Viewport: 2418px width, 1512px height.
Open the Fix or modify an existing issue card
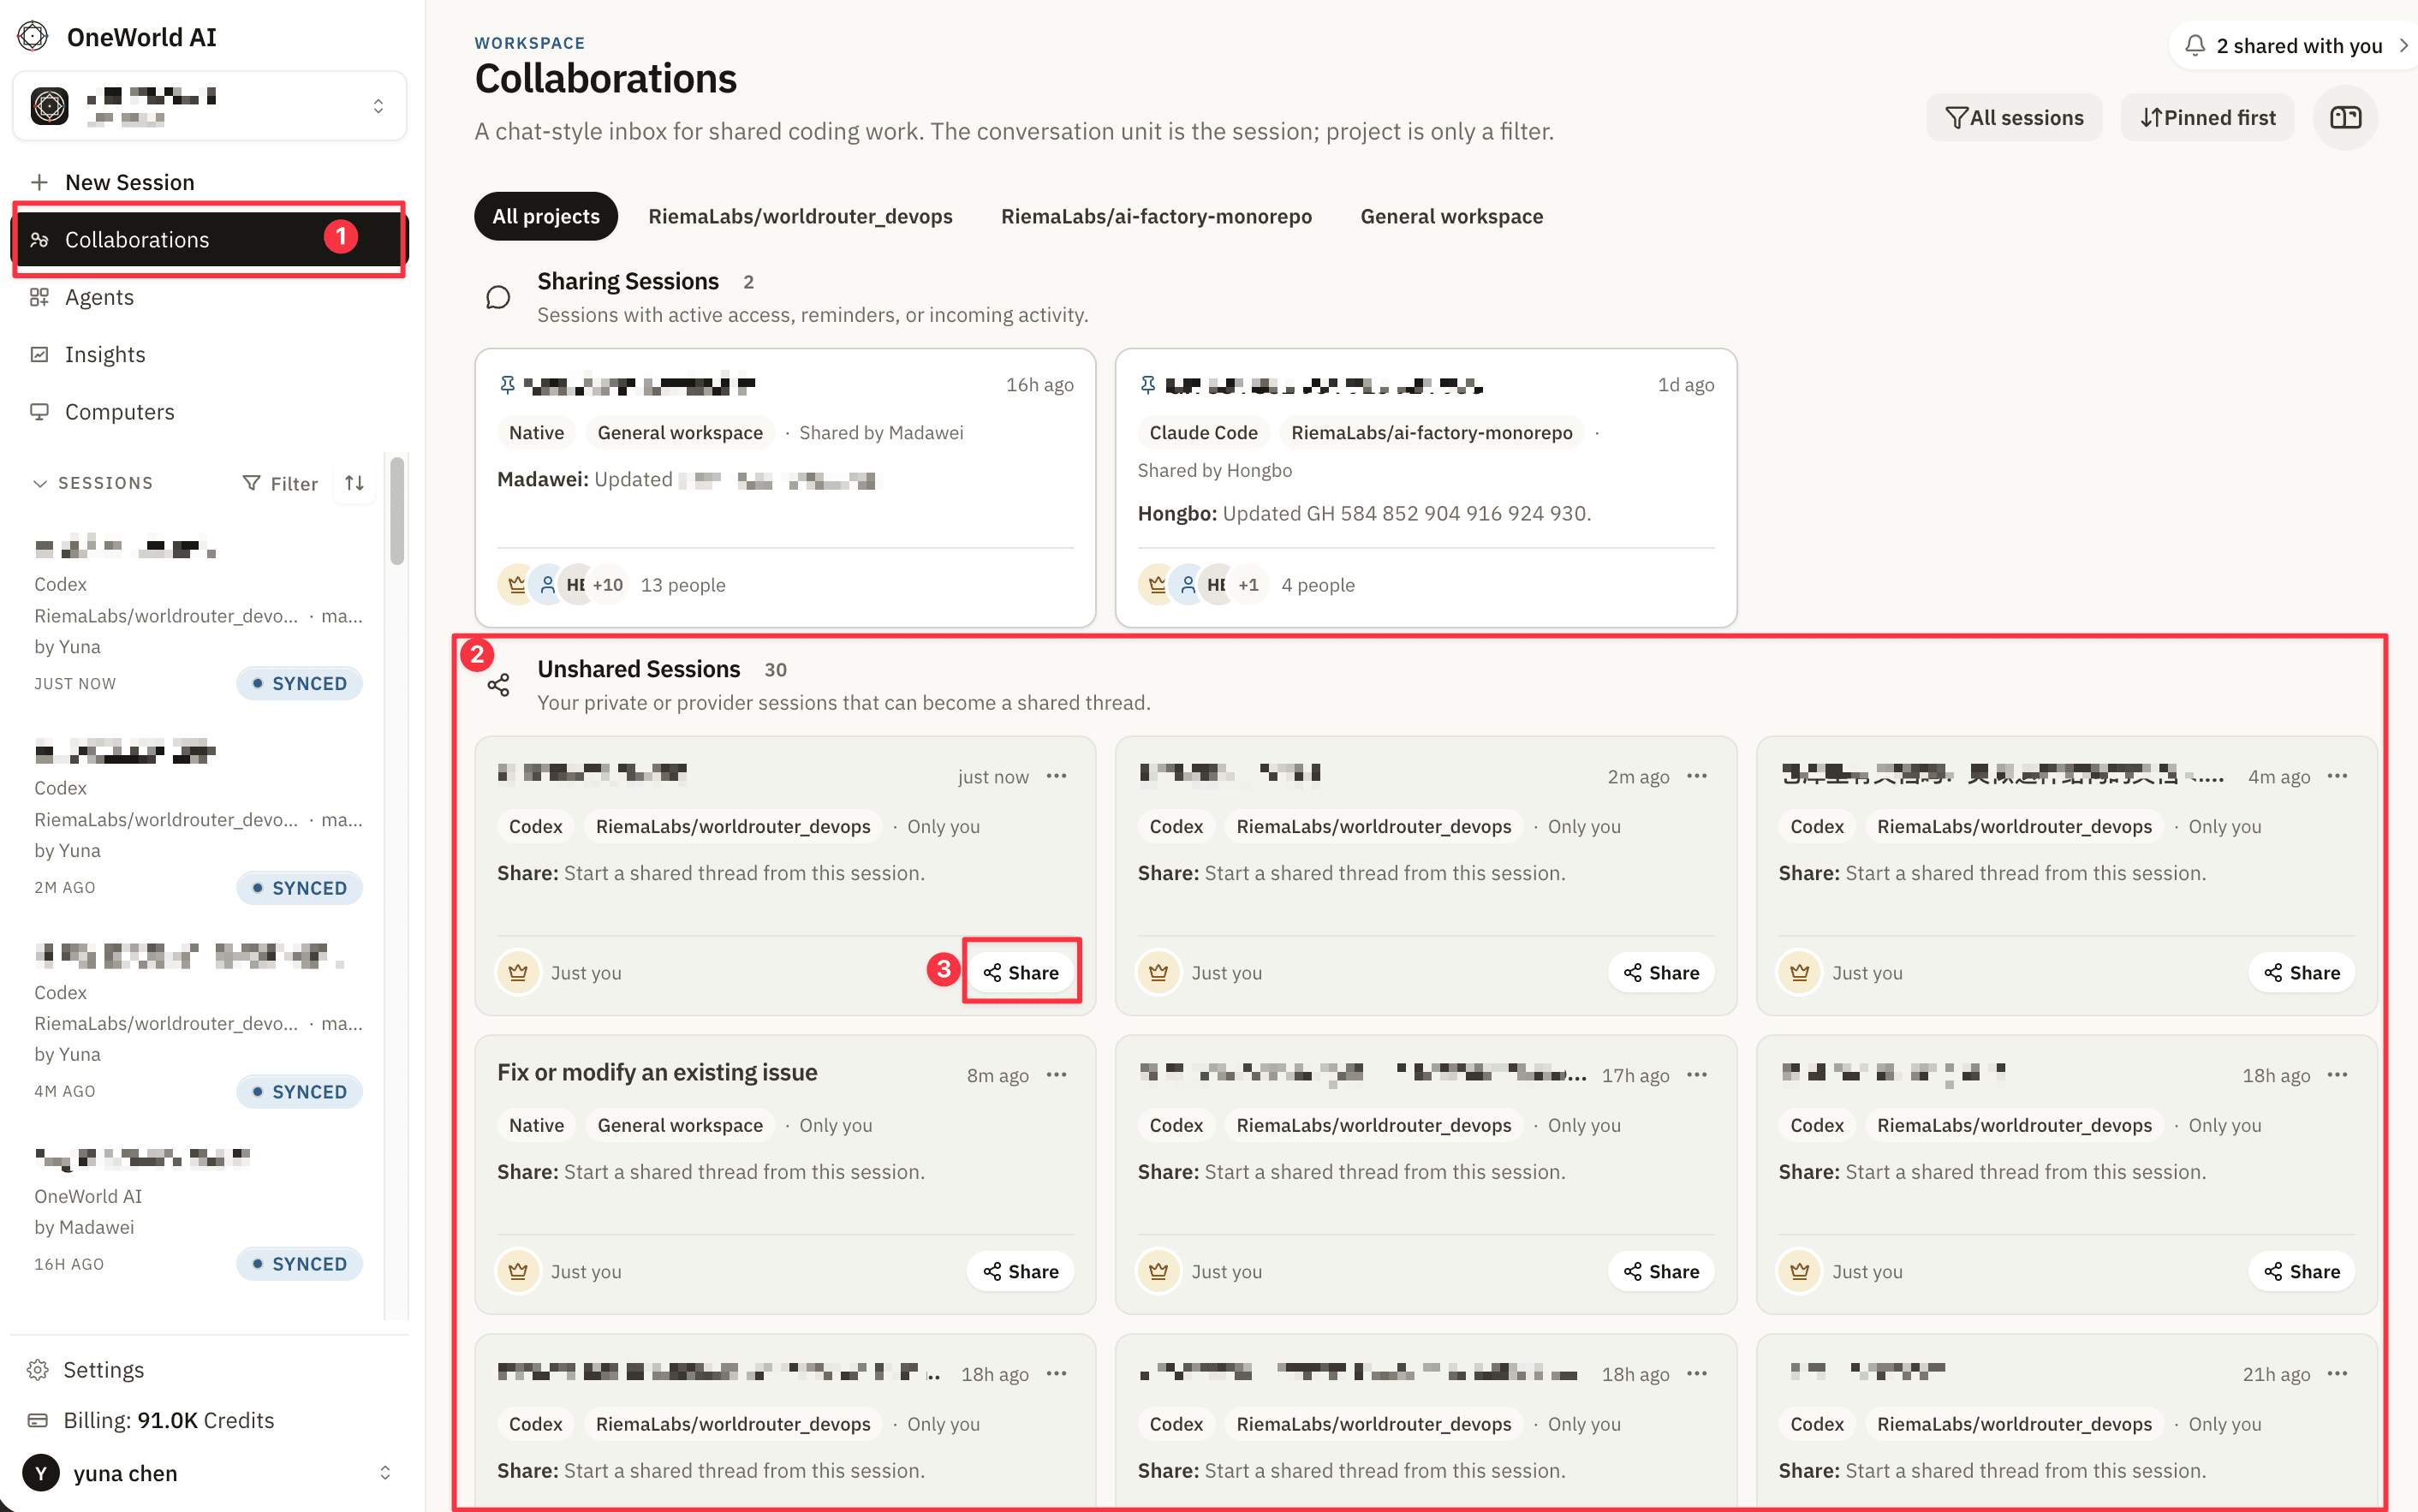pos(785,1174)
